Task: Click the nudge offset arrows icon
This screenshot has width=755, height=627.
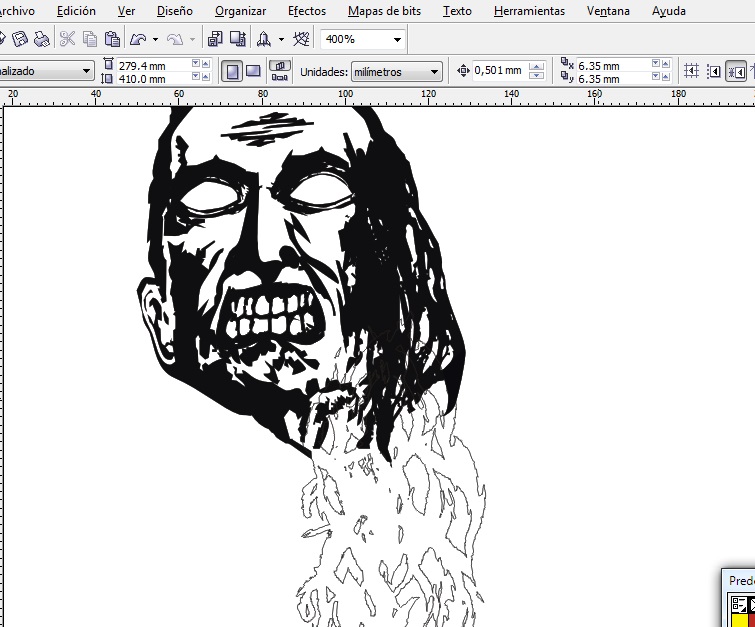Action: [463, 71]
